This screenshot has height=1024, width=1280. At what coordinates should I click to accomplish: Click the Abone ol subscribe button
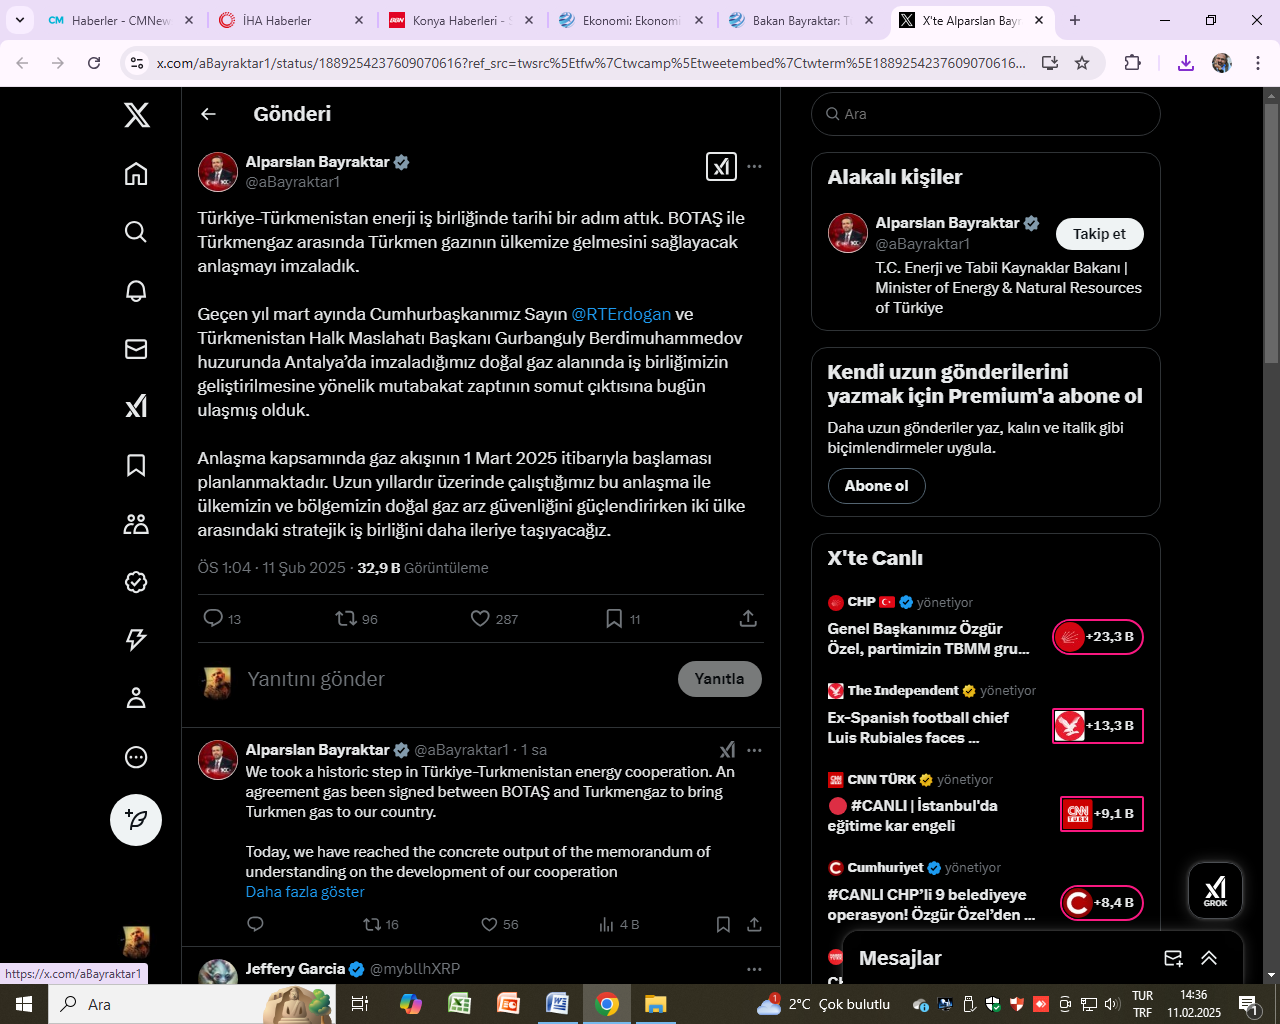876,486
